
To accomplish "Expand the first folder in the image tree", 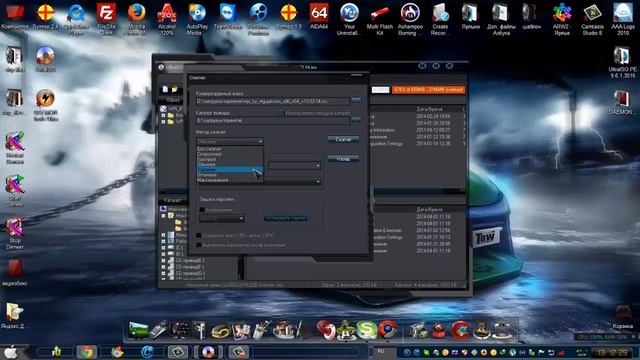I will pyautogui.click(x=164, y=116).
